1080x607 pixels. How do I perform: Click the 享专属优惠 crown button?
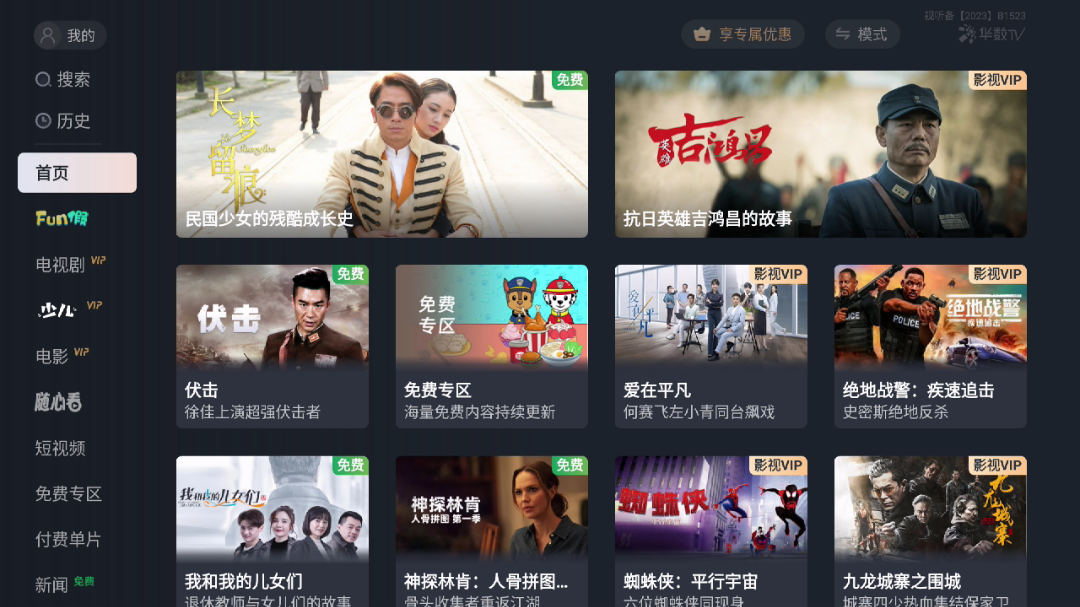pos(742,34)
